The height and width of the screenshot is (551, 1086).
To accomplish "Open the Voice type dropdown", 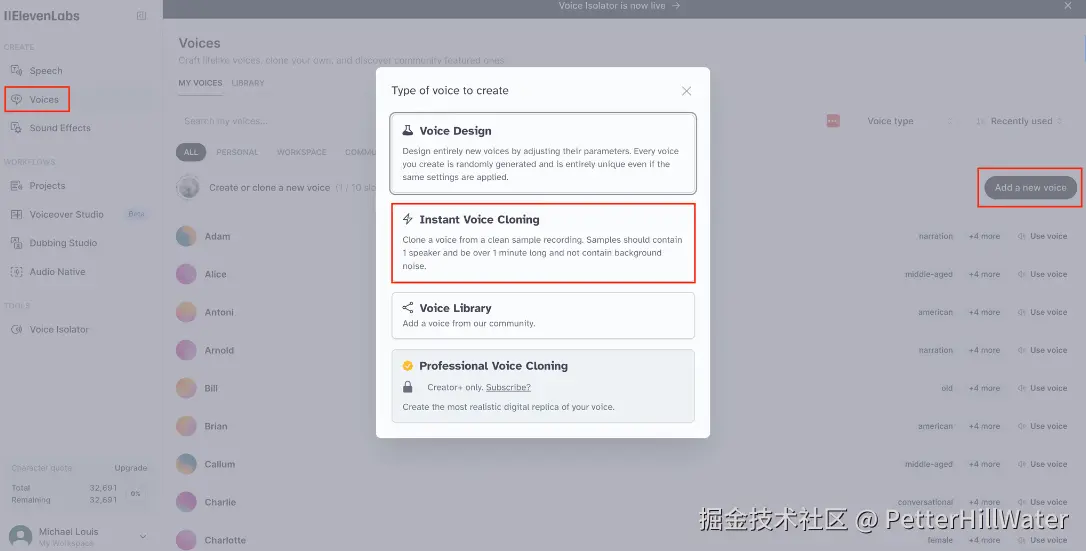I will (910, 121).
